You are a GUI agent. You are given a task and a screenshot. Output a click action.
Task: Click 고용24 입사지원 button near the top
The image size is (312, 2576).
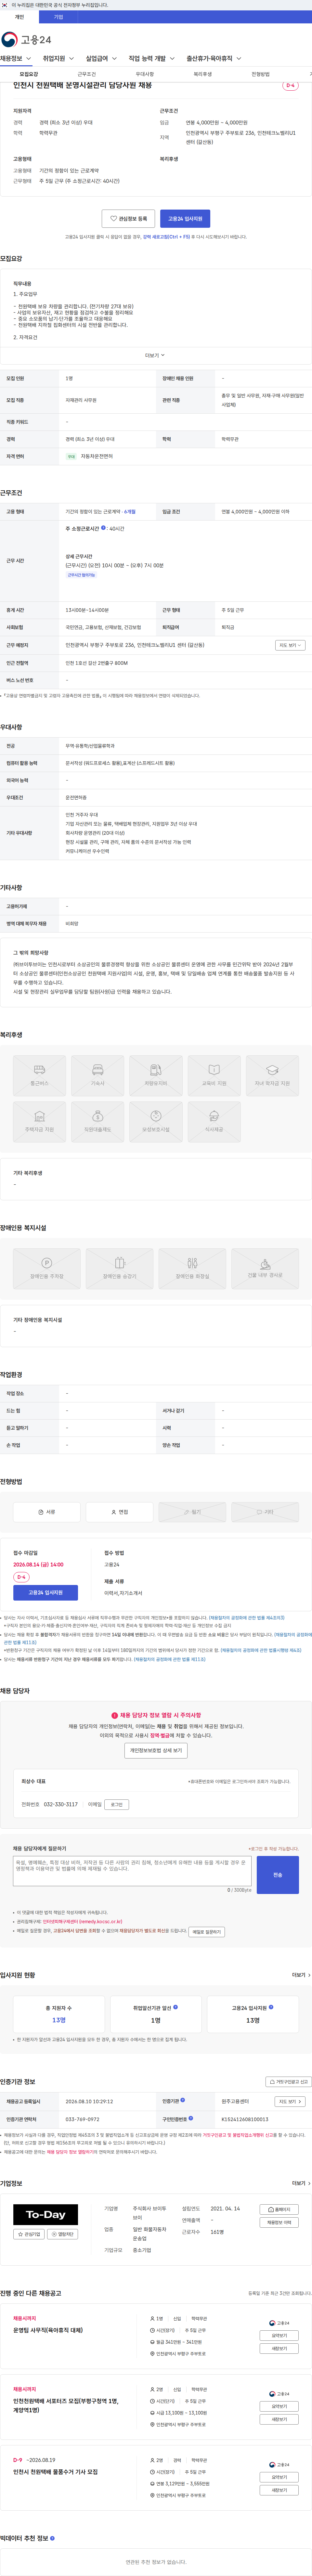click(185, 218)
